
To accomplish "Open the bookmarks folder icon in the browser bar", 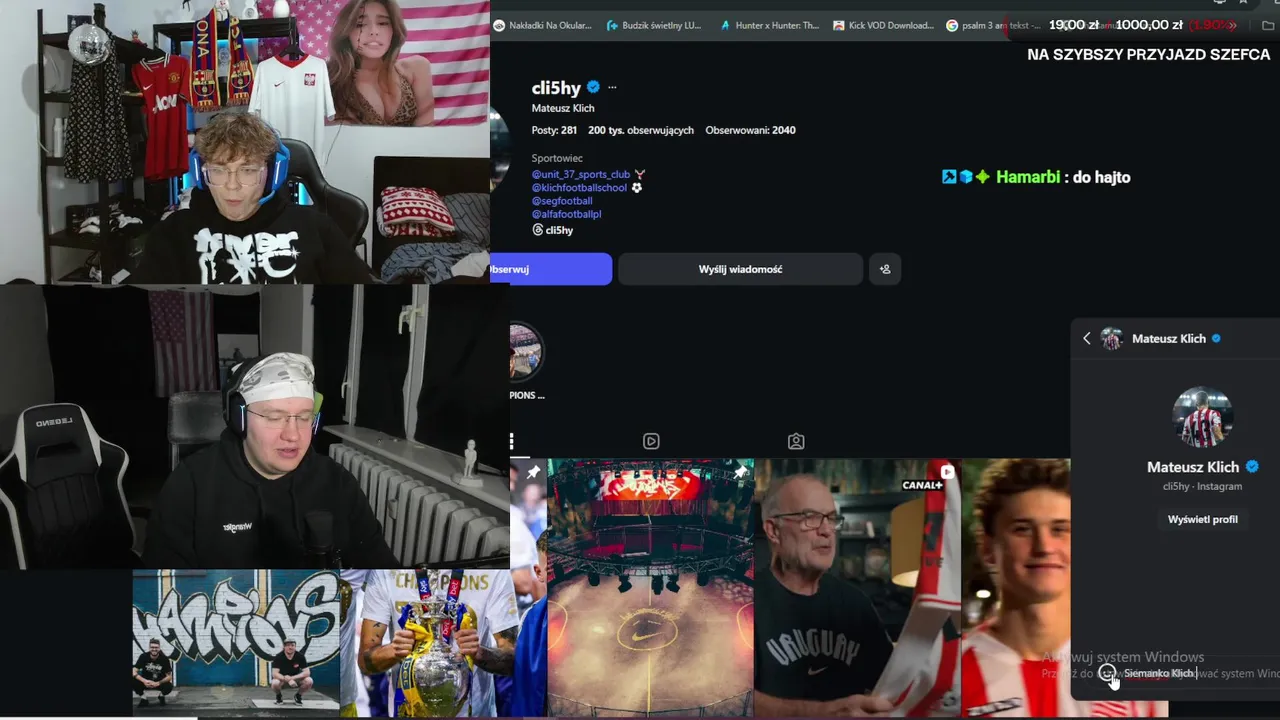I will pyautogui.click(x=1268, y=25).
